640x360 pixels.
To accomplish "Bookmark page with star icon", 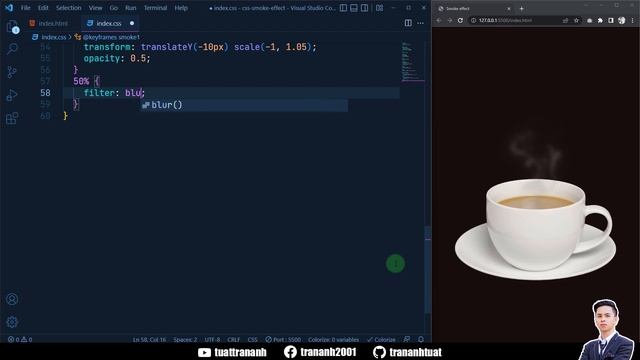I will (576, 20).
